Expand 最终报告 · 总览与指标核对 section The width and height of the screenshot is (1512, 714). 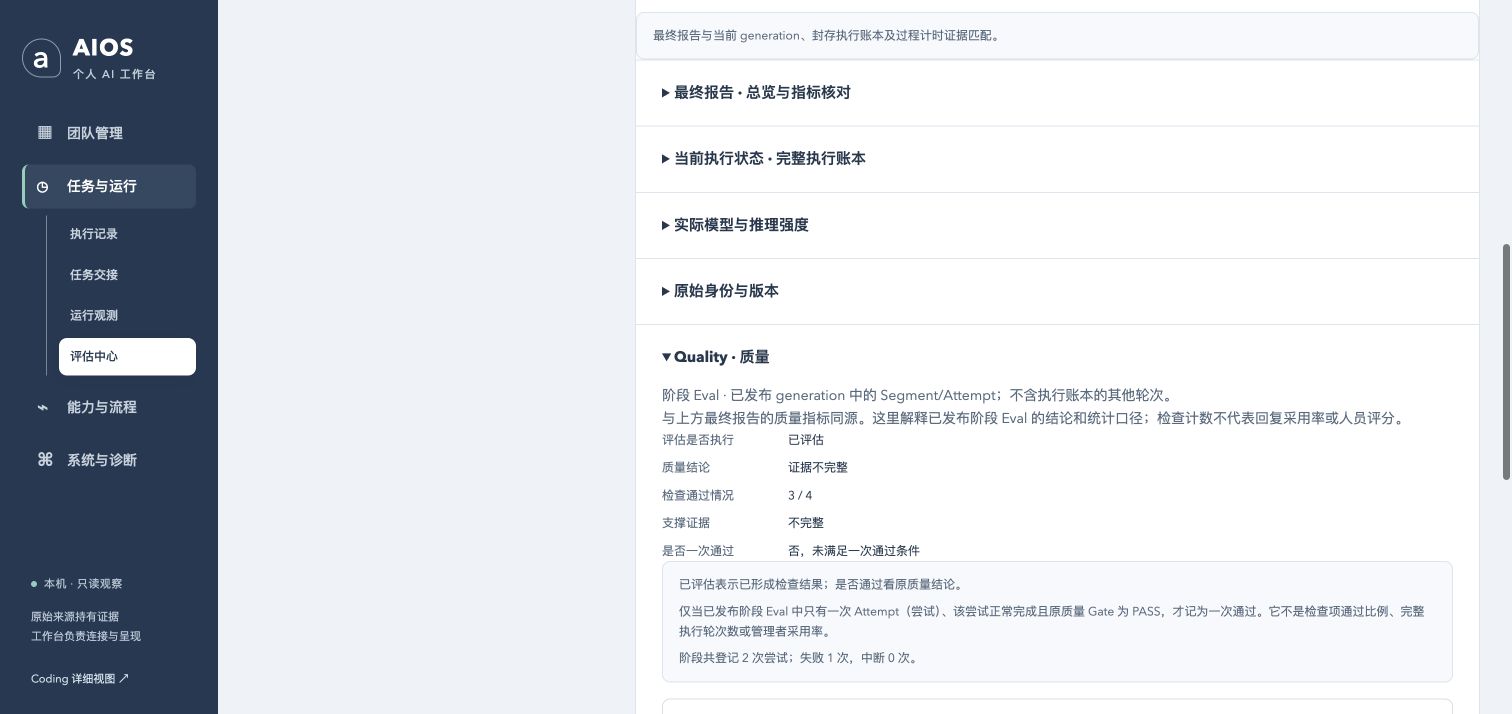(1057, 92)
